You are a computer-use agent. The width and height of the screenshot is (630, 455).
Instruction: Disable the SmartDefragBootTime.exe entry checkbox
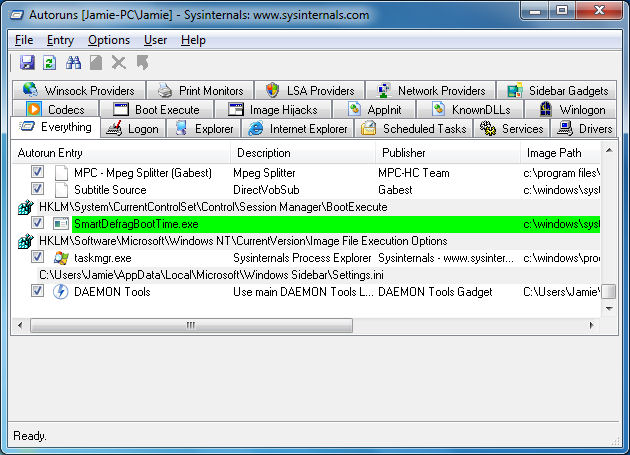[x=37, y=222]
